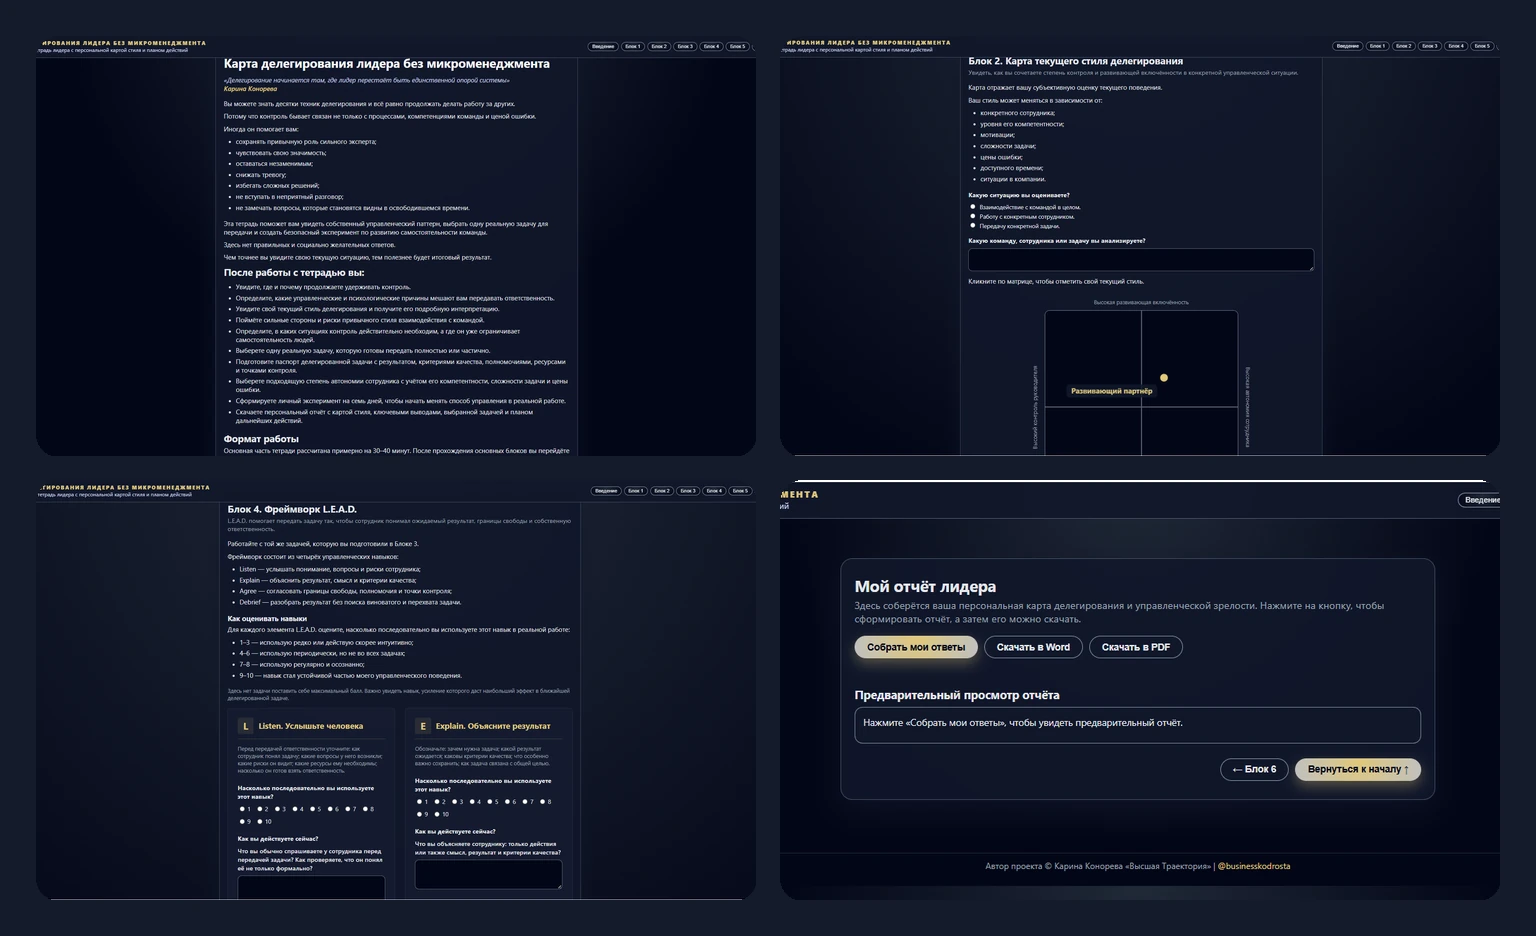Export the report with "Скачать в PDF"
This screenshot has width=1536, height=936.
pos(1136,647)
